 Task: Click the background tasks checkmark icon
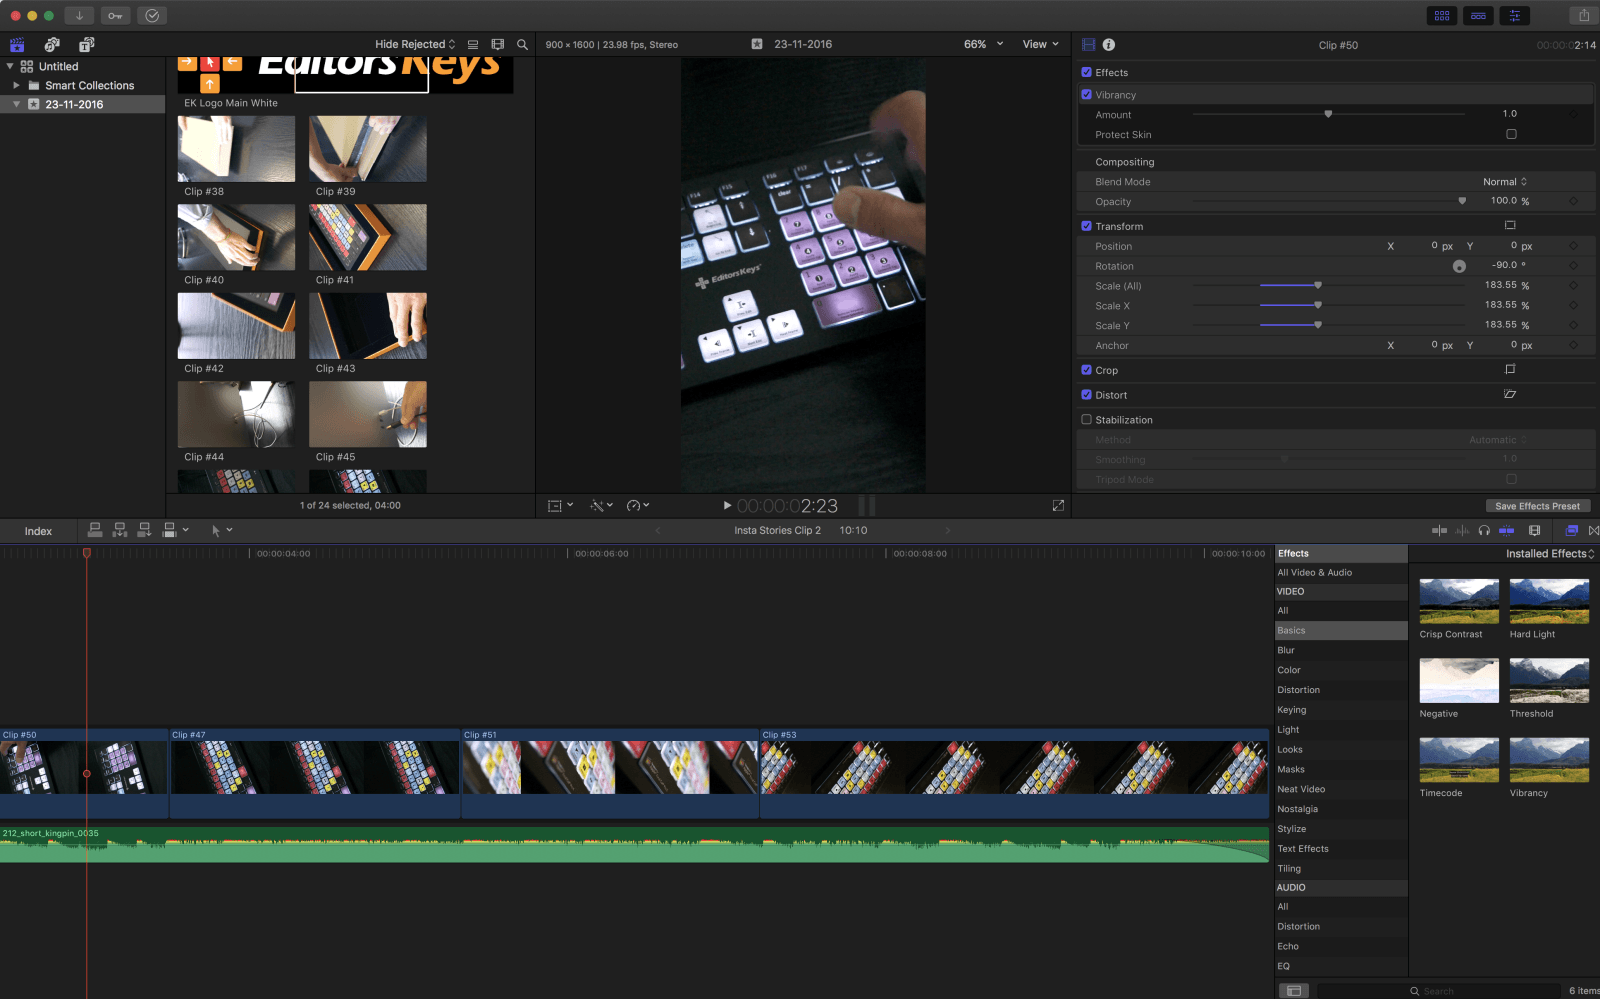pyautogui.click(x=152, y=15)
